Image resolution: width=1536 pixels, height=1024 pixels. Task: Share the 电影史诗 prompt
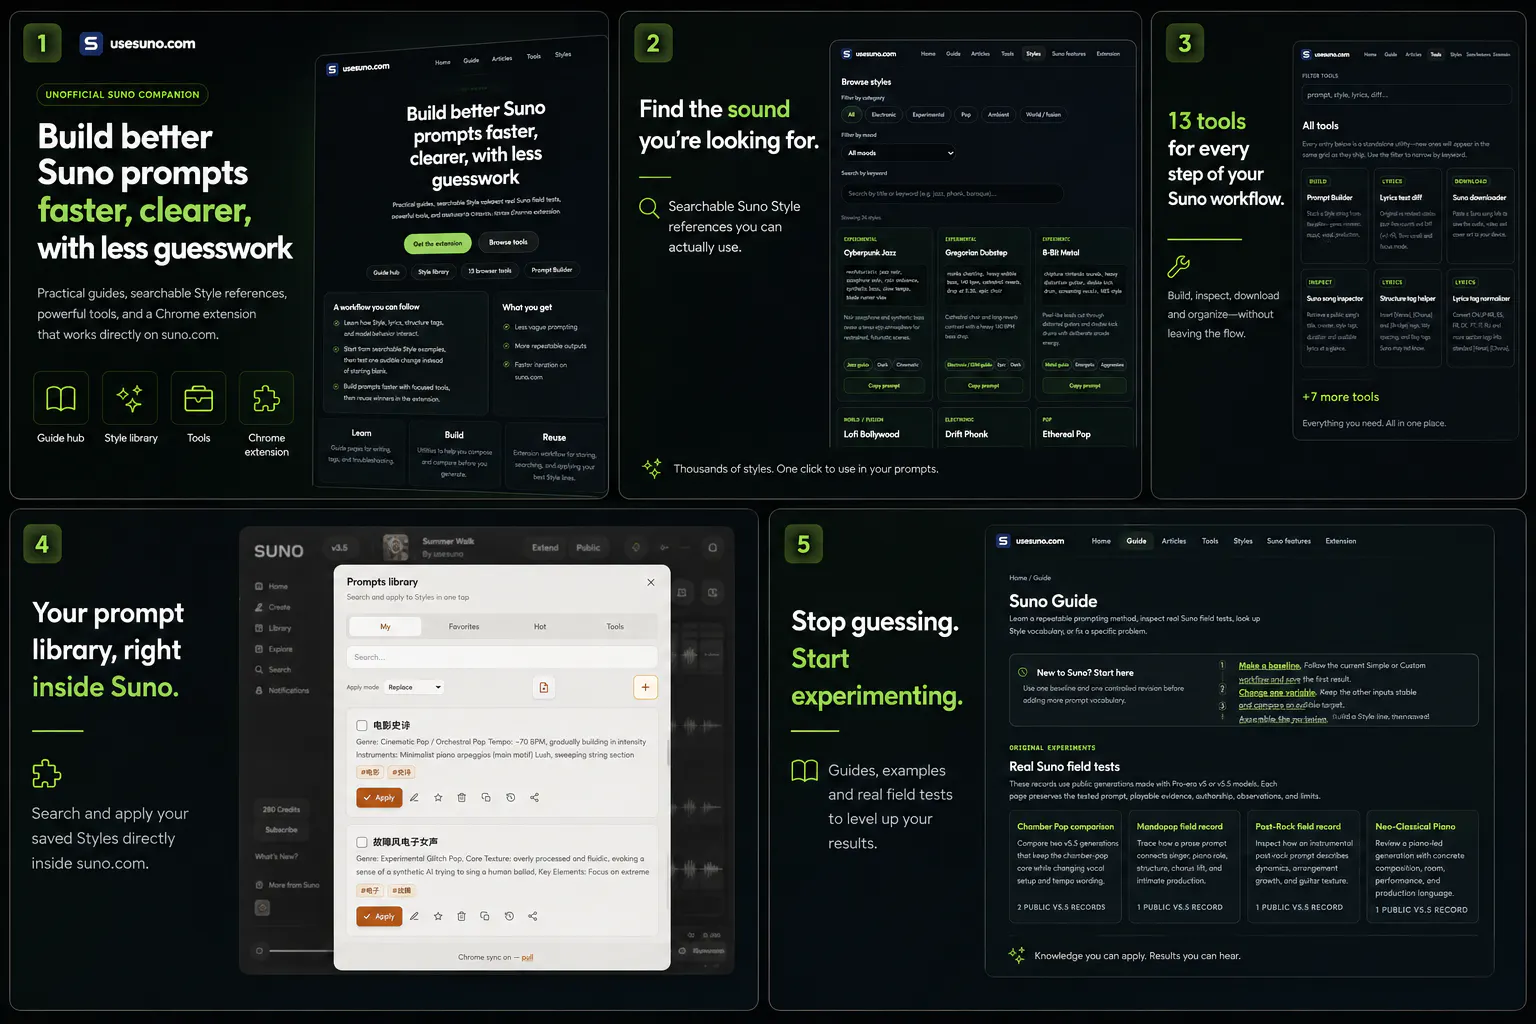tap(534, 798)
